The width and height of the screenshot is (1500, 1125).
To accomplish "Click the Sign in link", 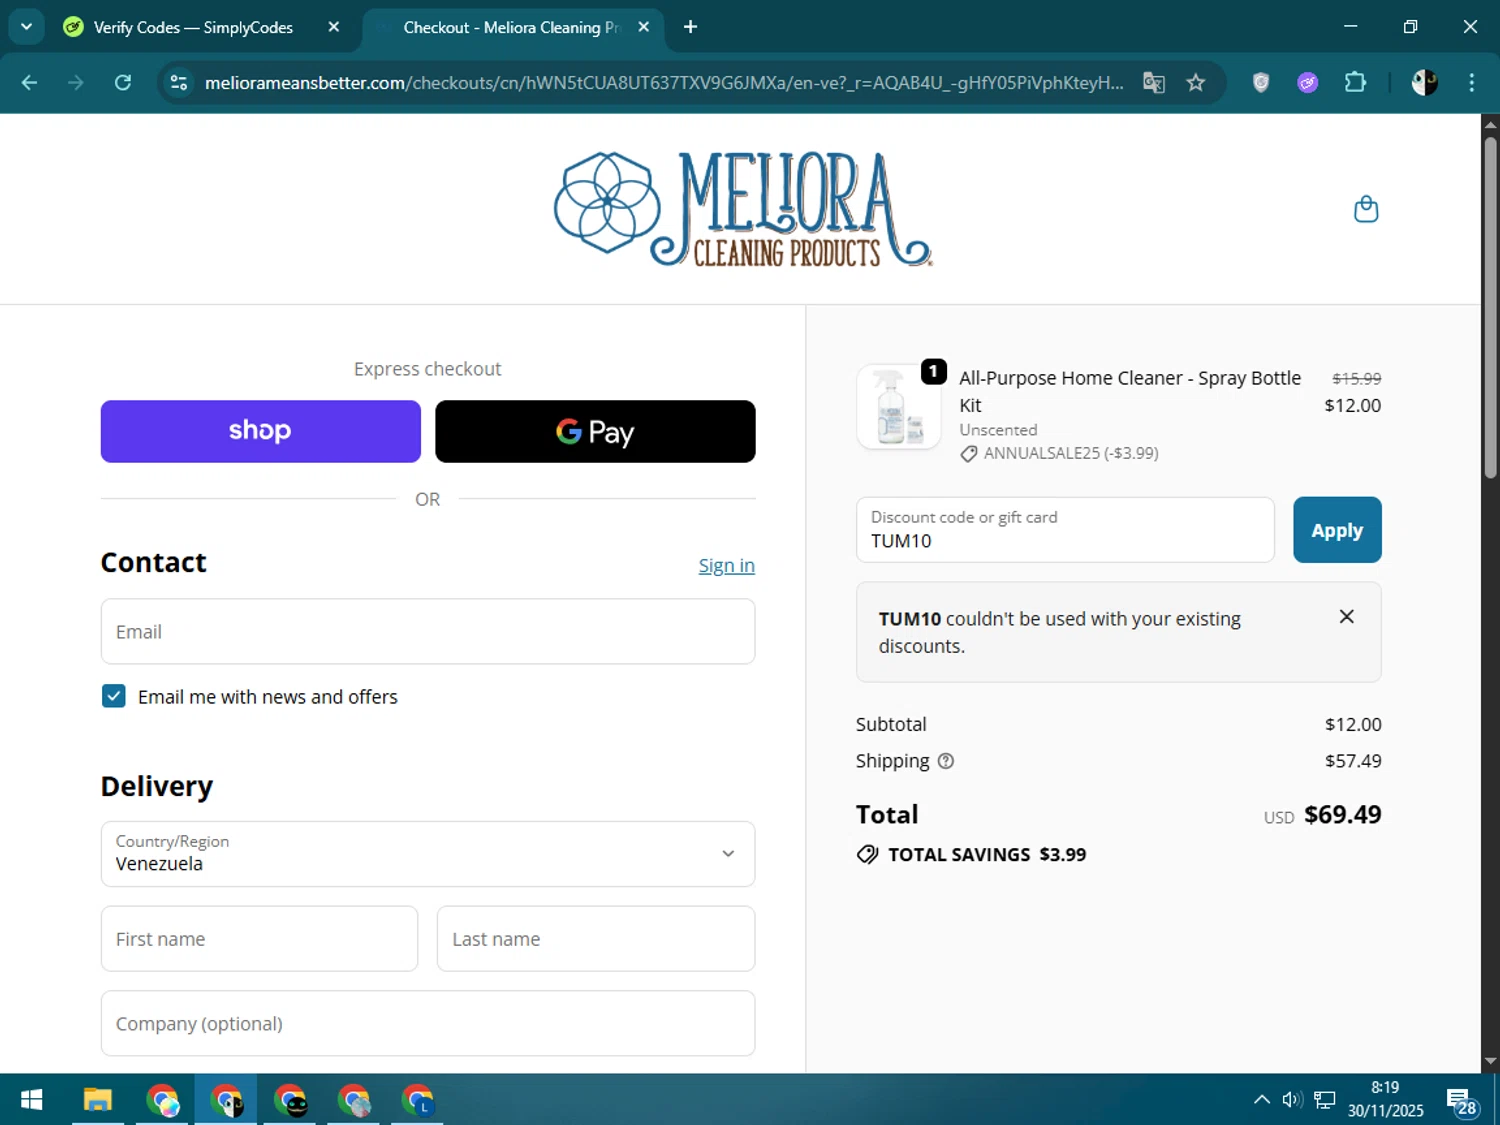I will pos(726,566).
